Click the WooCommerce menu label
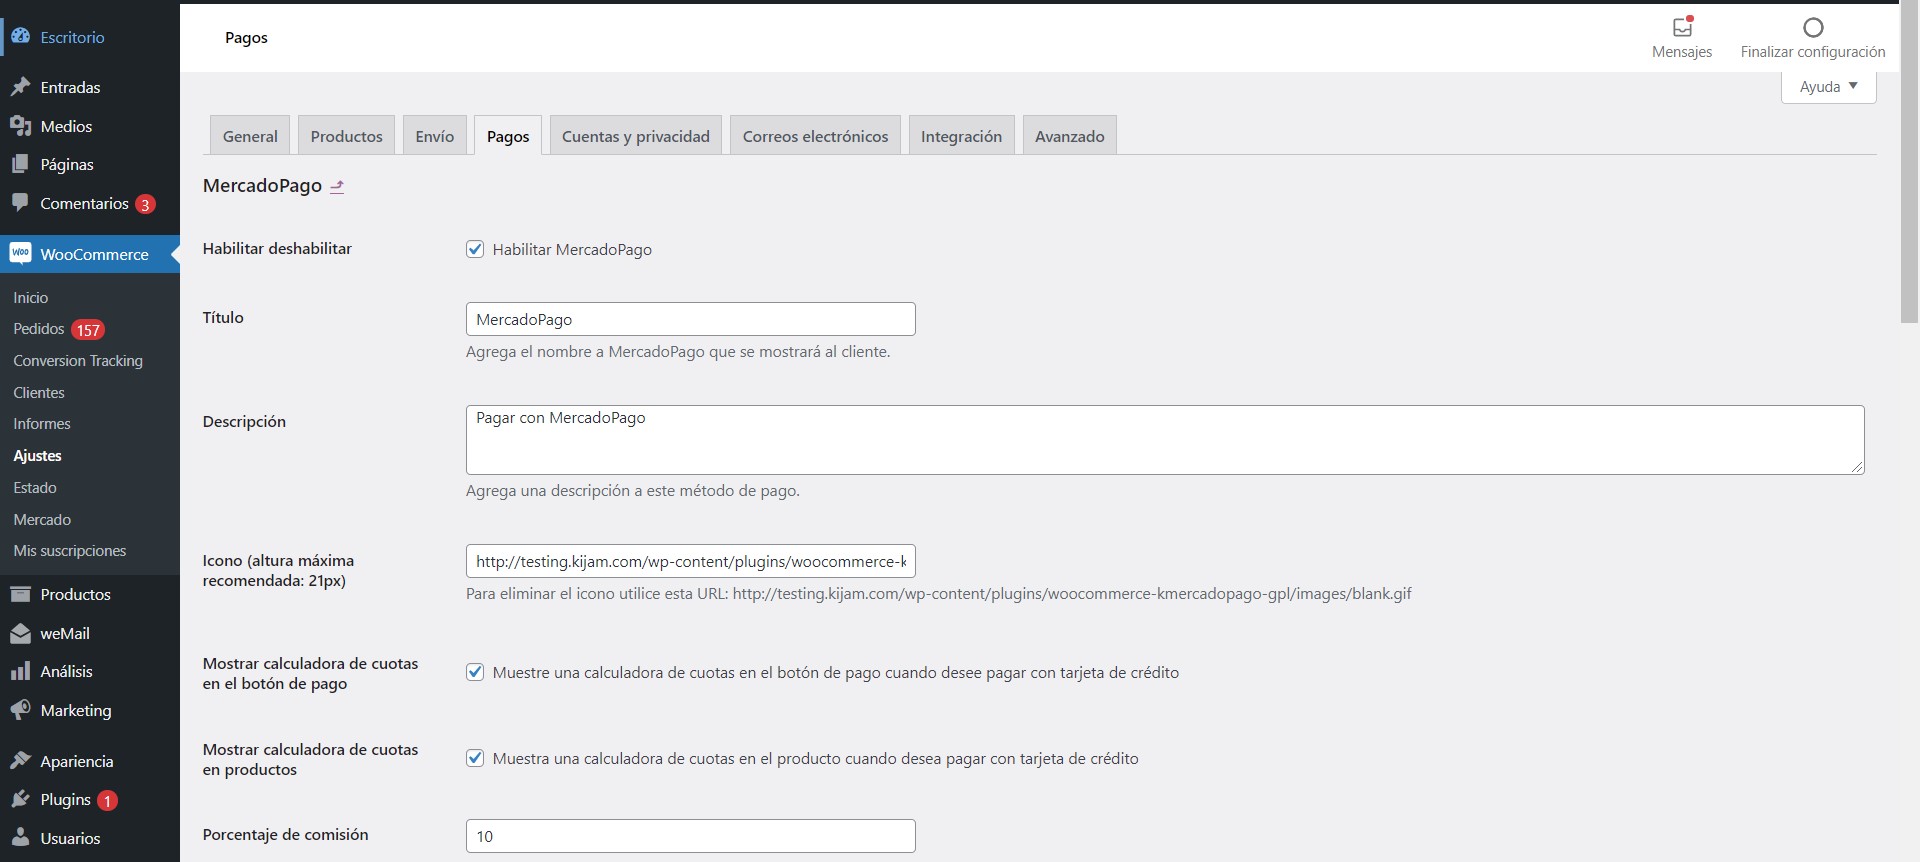Viewport: 1920px width, 862px height. click(94, 254)
